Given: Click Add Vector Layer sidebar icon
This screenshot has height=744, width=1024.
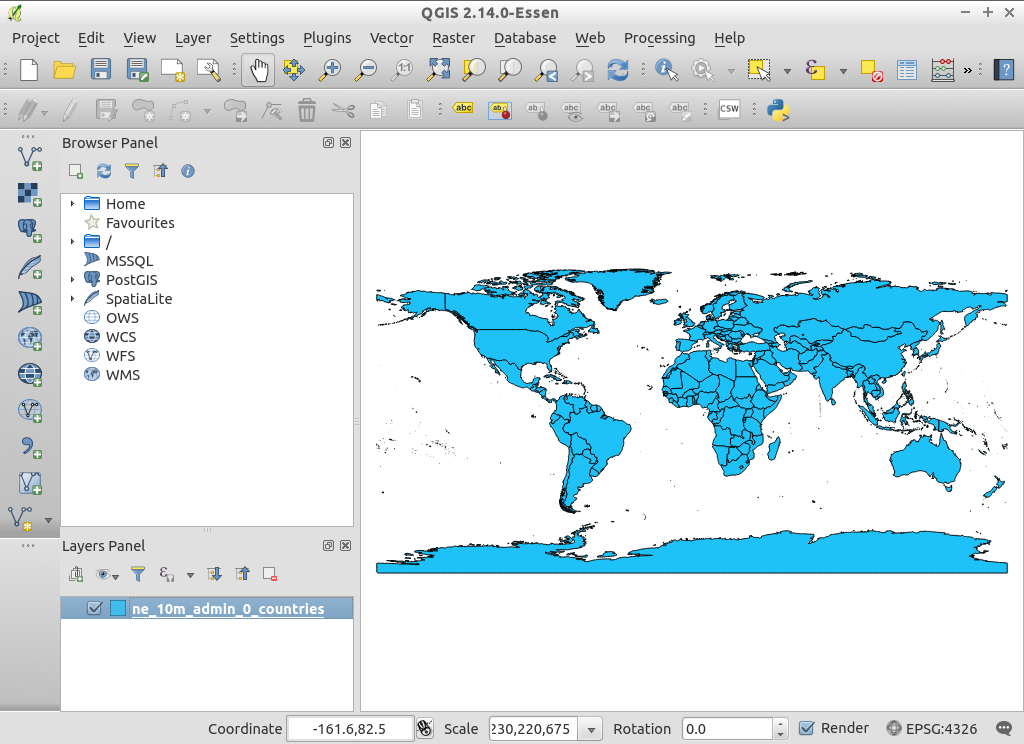Looking at the screenshot, I should point(29,158).
